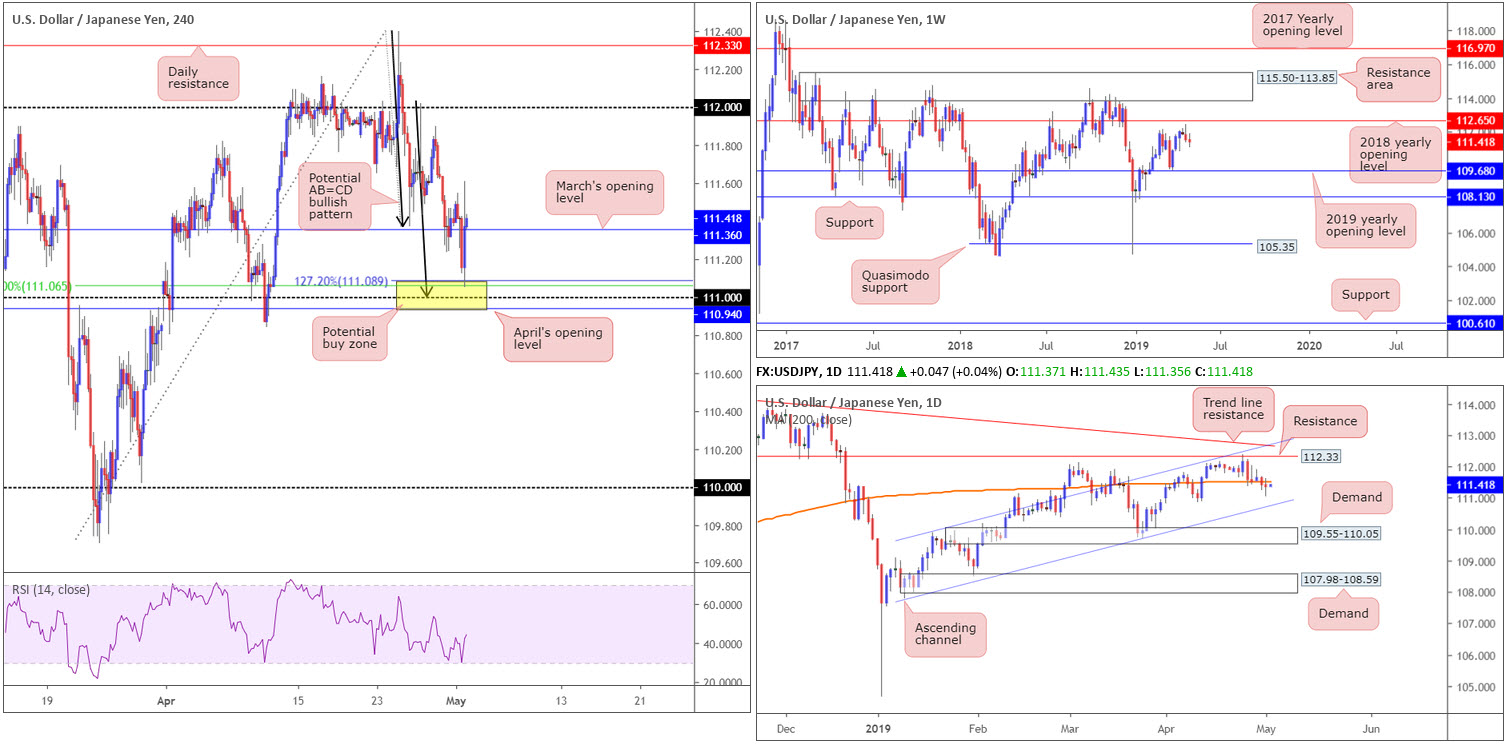This screenshot has height=744, width=1508.
Task: Click the red 116.970 price label
Action: 1474,47
